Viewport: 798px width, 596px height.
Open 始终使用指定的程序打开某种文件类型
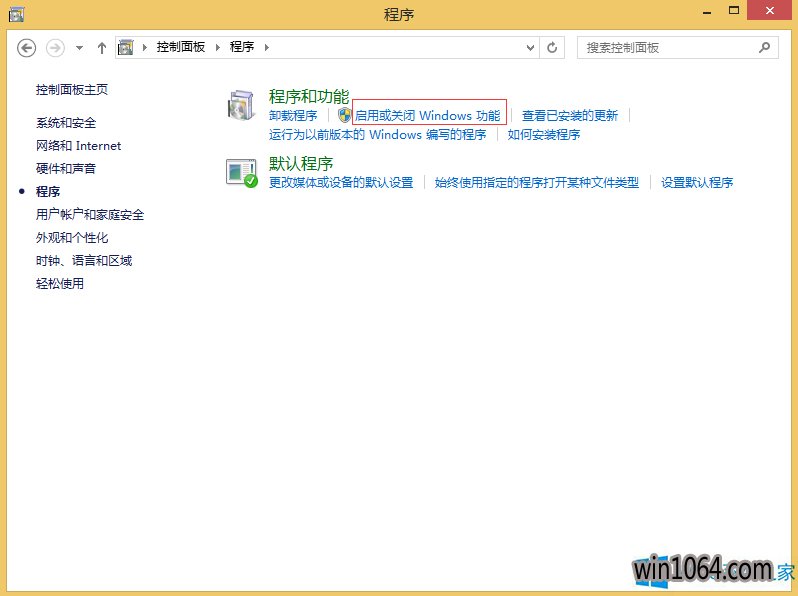point(537,183)
